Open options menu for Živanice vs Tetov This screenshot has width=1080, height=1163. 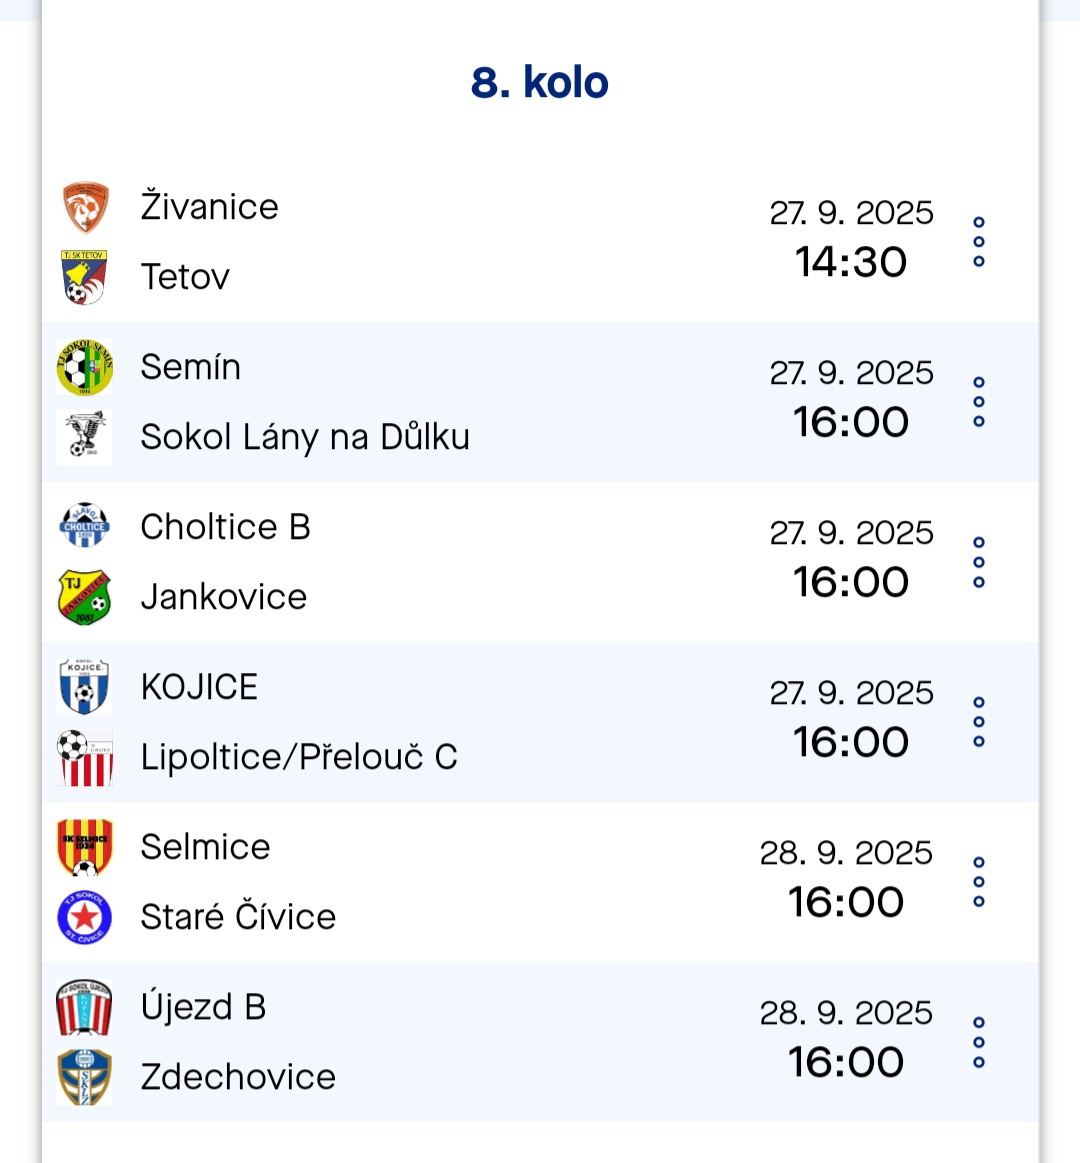click(979, 242)
